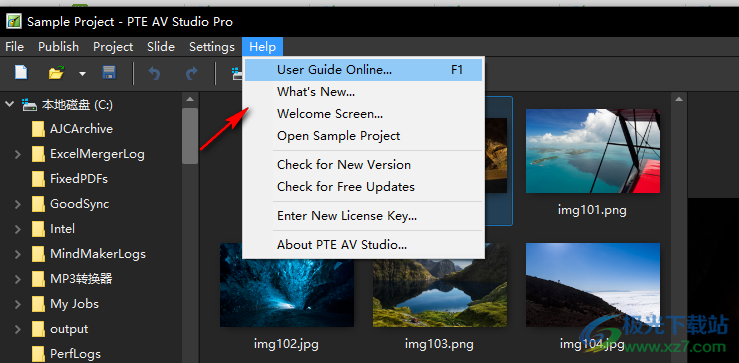Select the img104.jpg thumbnail
The width and height of the screenshot is (739, 363).
pos(593,285)
